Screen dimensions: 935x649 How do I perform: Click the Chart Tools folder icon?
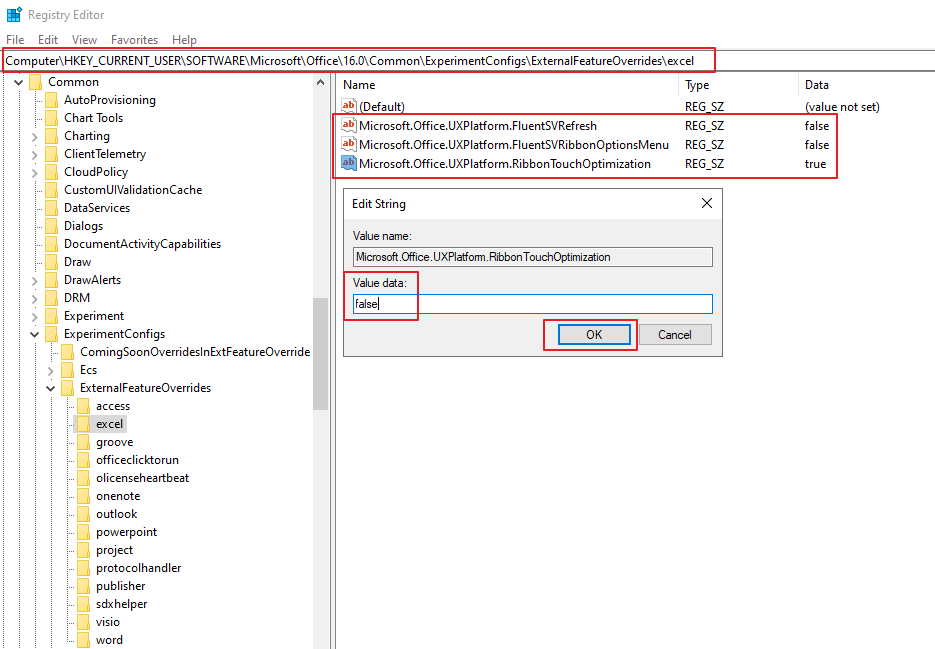coord(52,118)
